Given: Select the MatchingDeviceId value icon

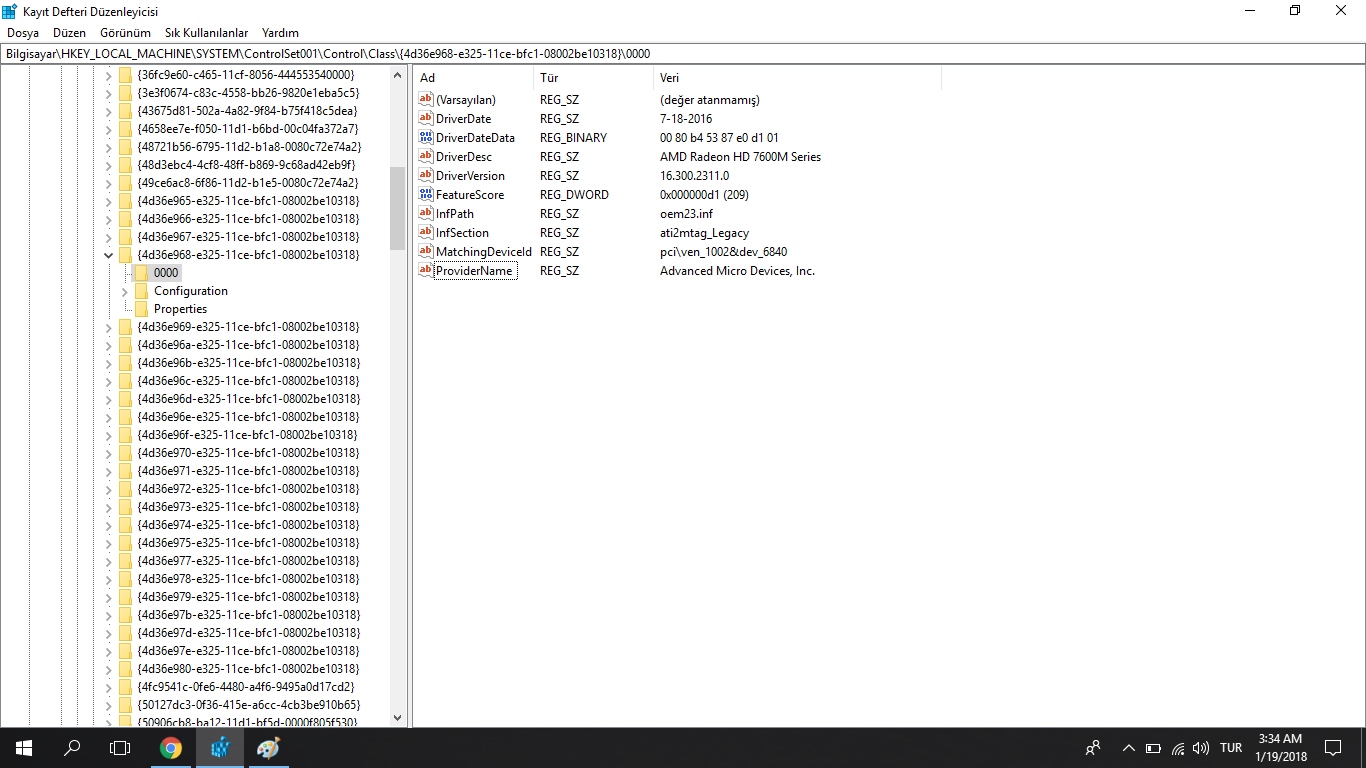Looking at the screenshot, I should pyautogui.click(x=426, y=252).
